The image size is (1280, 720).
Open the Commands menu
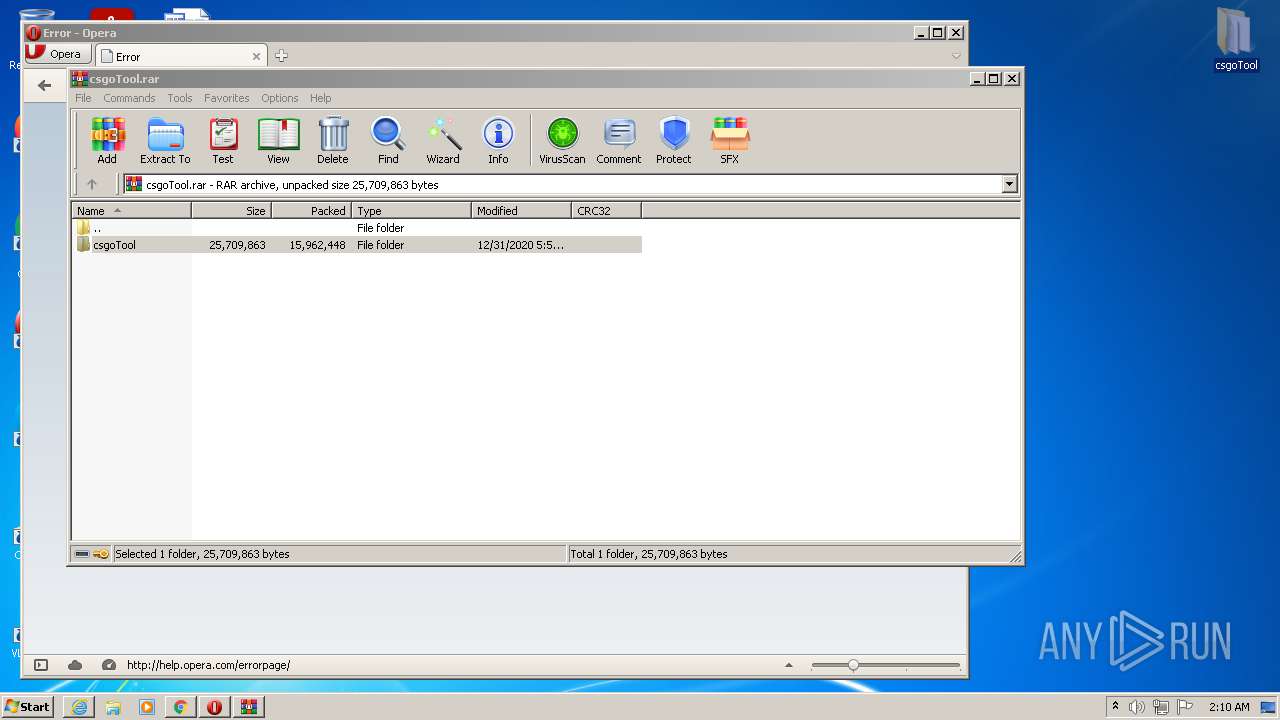click(x=129, y=98)
